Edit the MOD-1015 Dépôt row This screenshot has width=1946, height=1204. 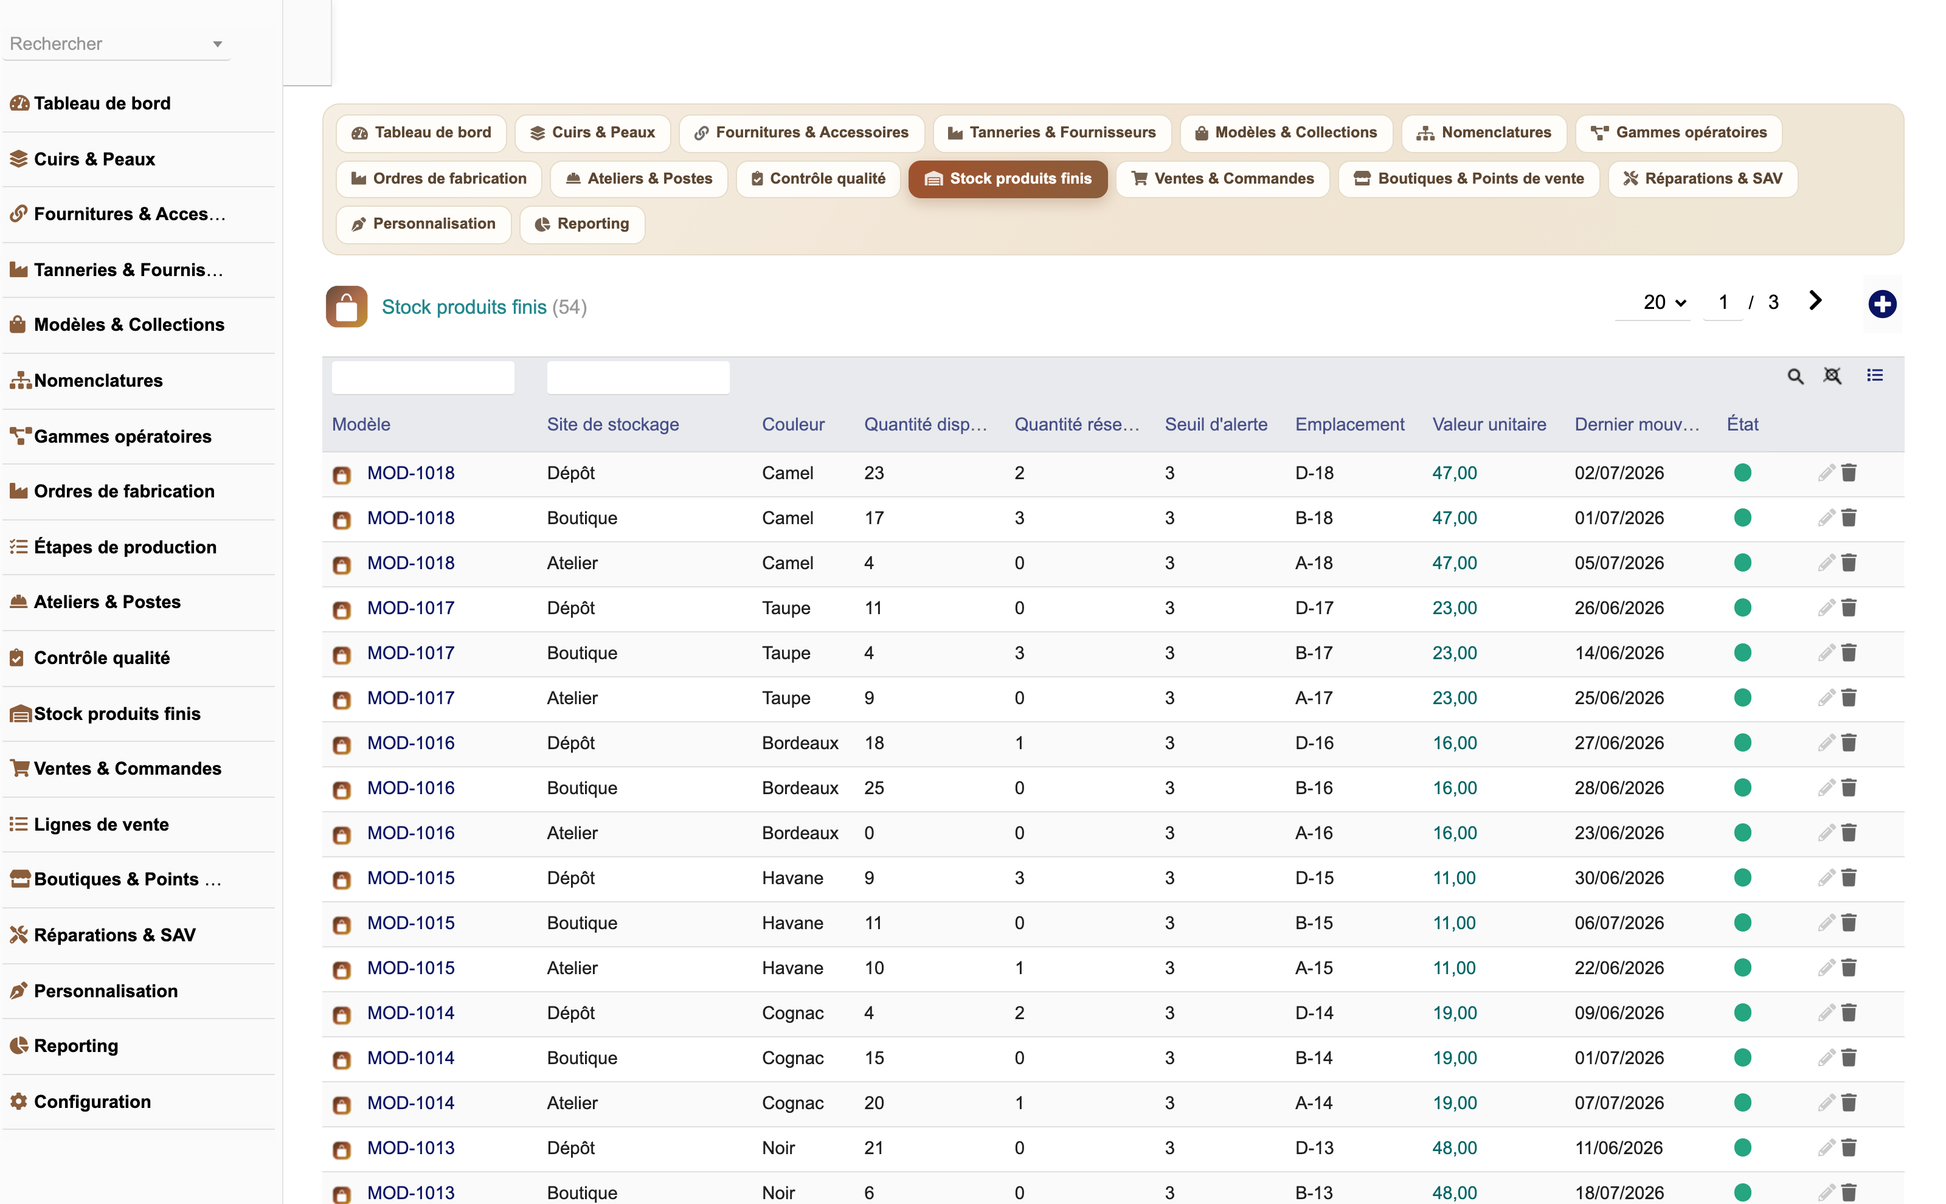1826,878
